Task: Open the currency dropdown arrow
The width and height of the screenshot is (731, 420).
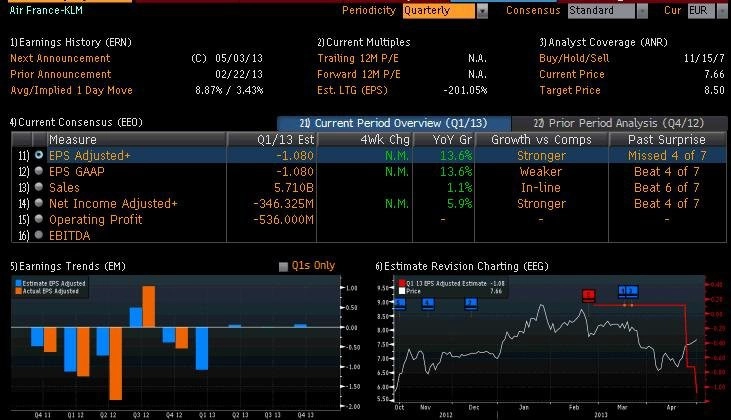Action: coord(723,11)
